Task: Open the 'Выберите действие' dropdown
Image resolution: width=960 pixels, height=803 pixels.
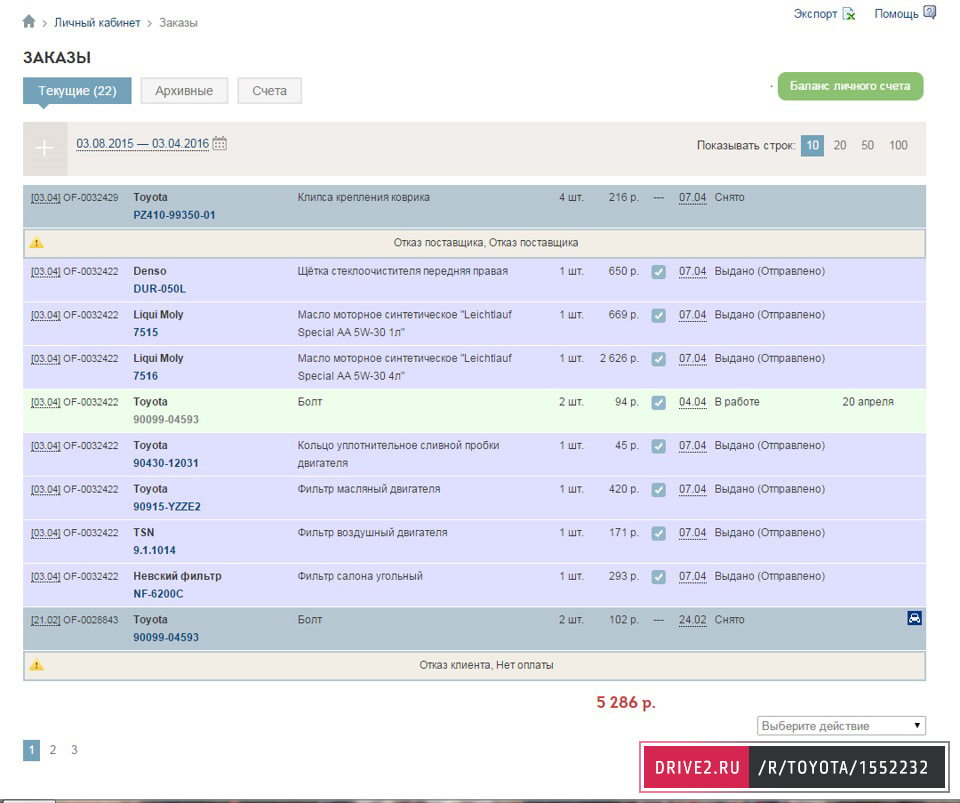Action: click(841, 726)
